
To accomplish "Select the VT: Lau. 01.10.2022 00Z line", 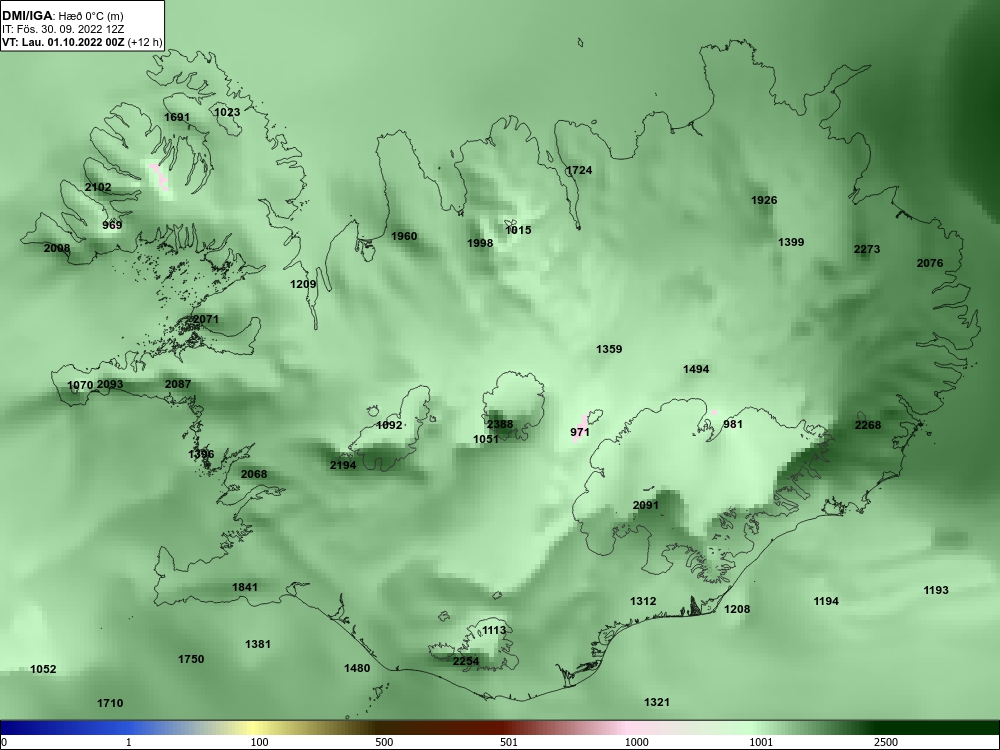I will (64, 43).
